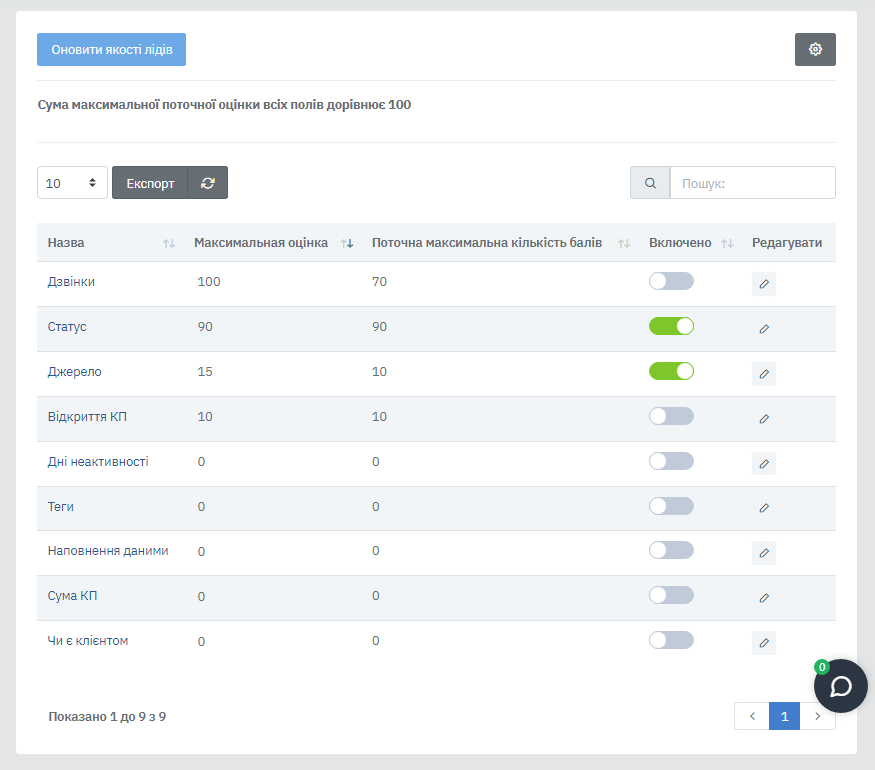Click the refresh icon beside Експорт

[x=208, y=183]
